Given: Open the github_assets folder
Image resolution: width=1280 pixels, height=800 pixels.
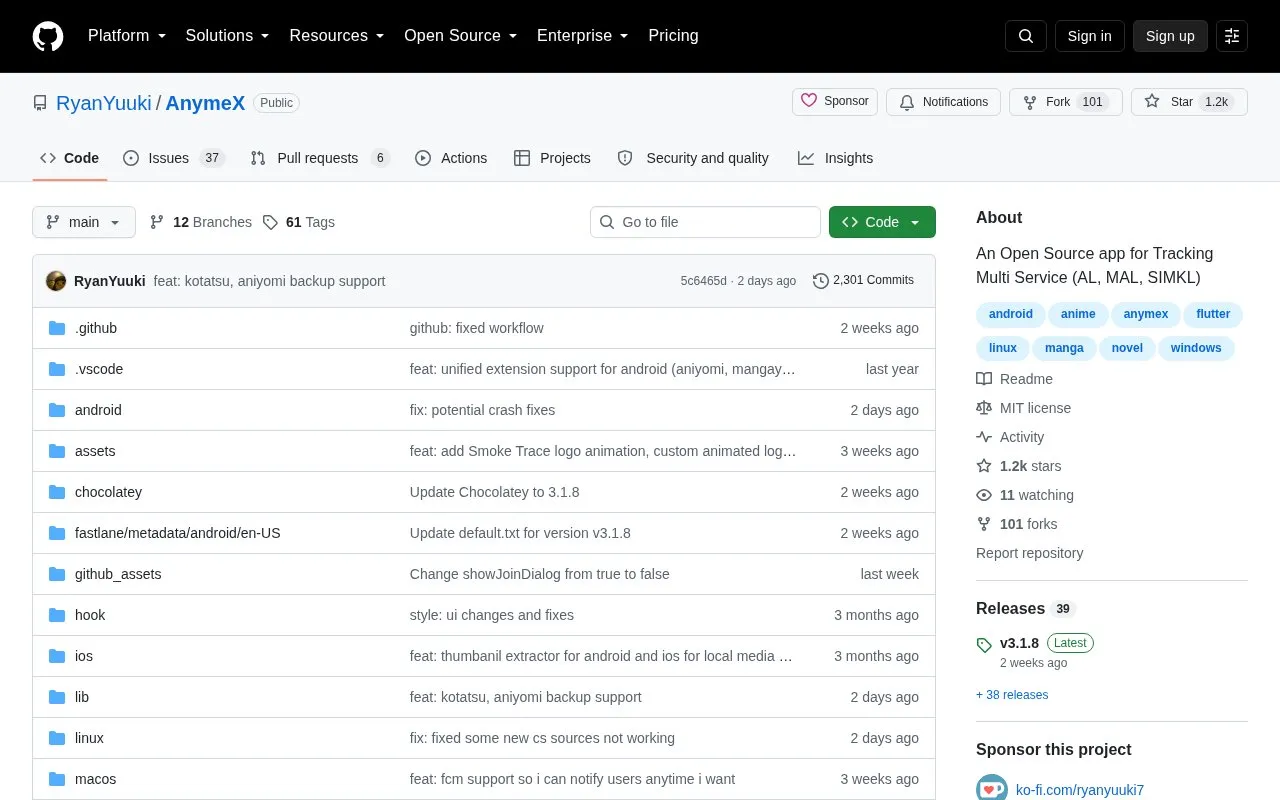Looking at the screenshot, I should pyautogui.click(x=118, y=574).
